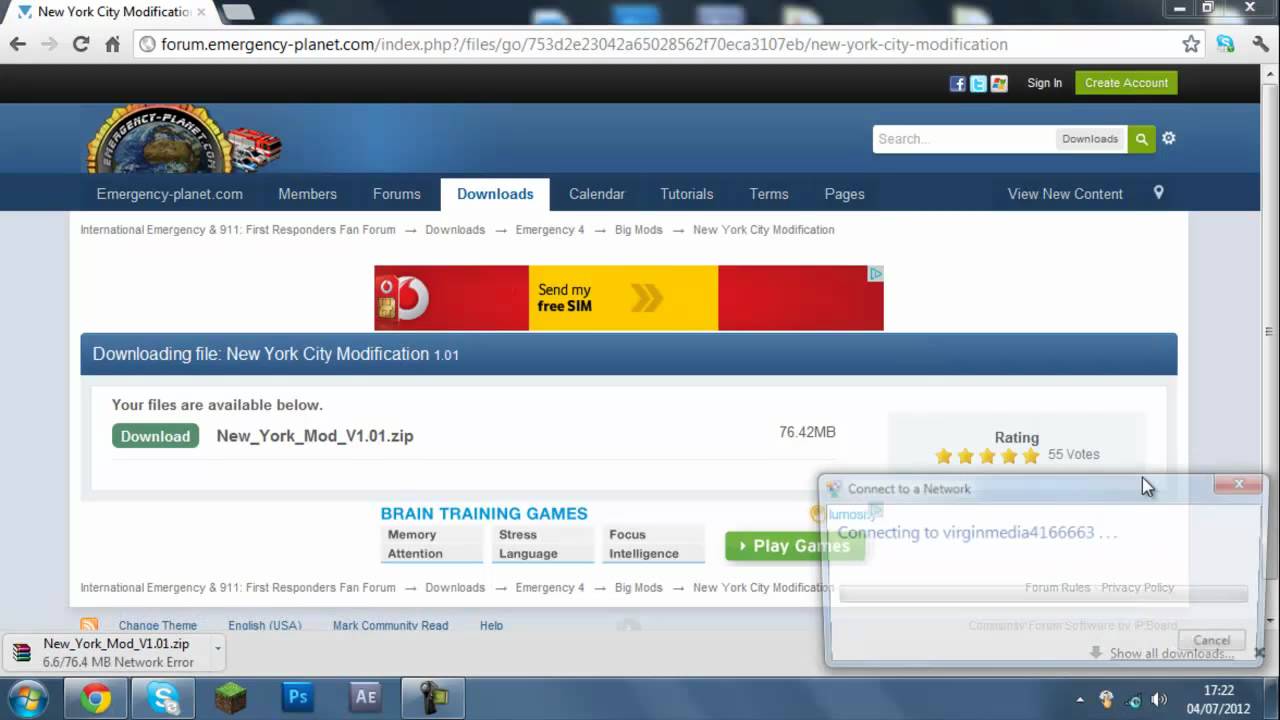Show hidden tray icons arrow
Viewport: 1280px width, 720px height.
pos(1080,699)
